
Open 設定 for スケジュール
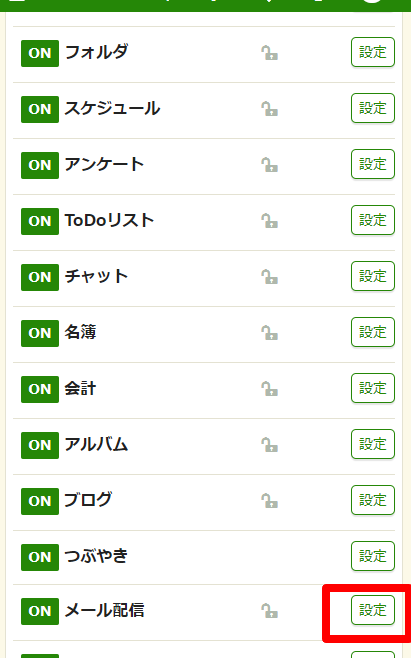pyautogui.click(x=373, y=108)
